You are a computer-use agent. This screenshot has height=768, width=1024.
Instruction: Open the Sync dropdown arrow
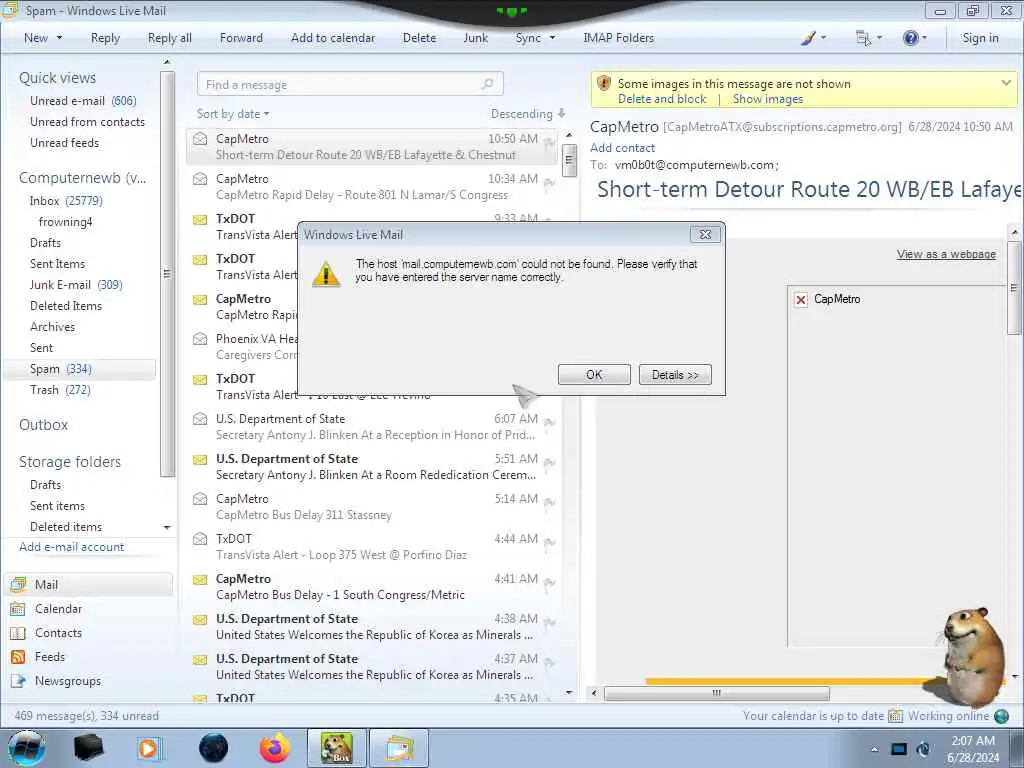click(x=552, y=38)
